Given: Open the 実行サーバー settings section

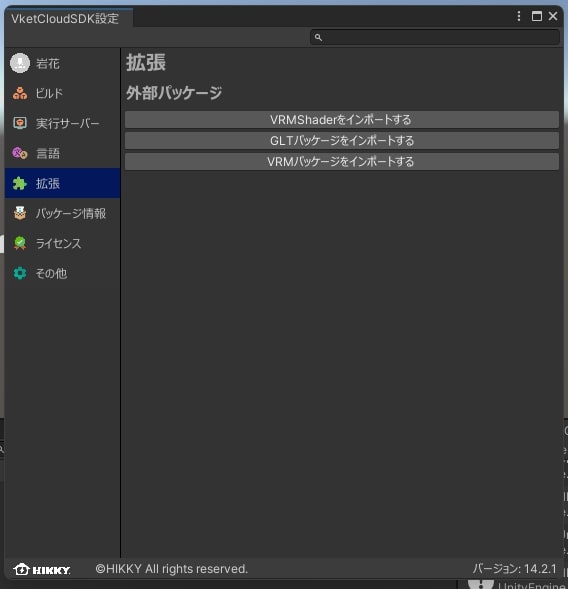Looking at the screenshot, I should pos(62,123).
